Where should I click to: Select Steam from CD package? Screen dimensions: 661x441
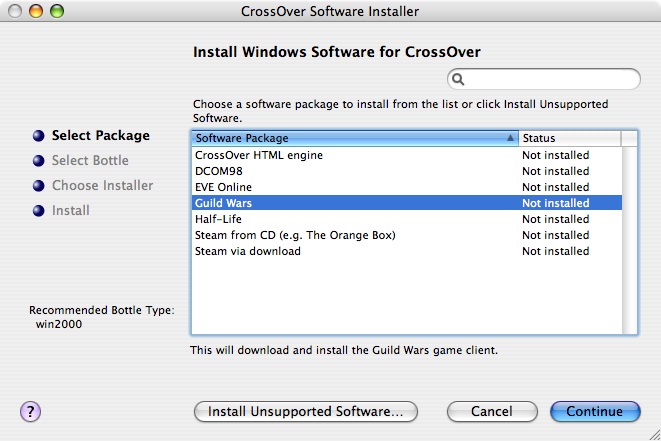click(x=407, y=235)
